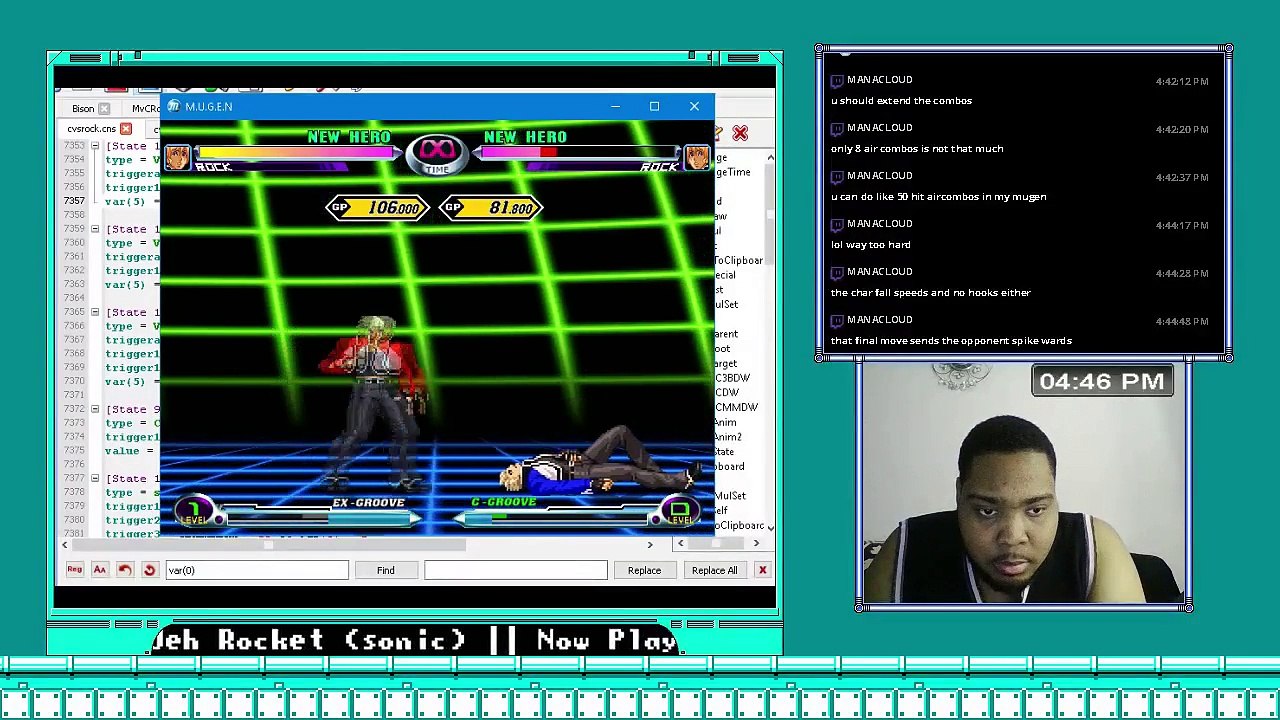Select the cvsrock.cns file tab
The width and height of the screenshot is (1280, 720).
(x=91, y=129)
